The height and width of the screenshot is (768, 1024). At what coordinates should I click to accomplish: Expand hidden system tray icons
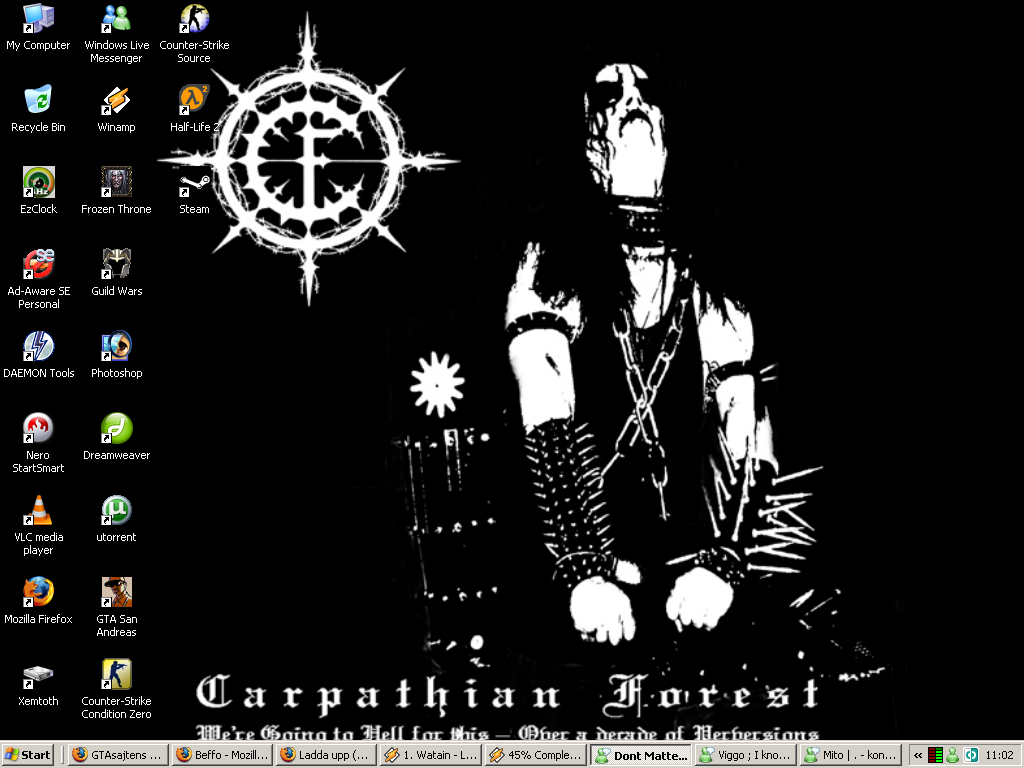pos(918,756)
